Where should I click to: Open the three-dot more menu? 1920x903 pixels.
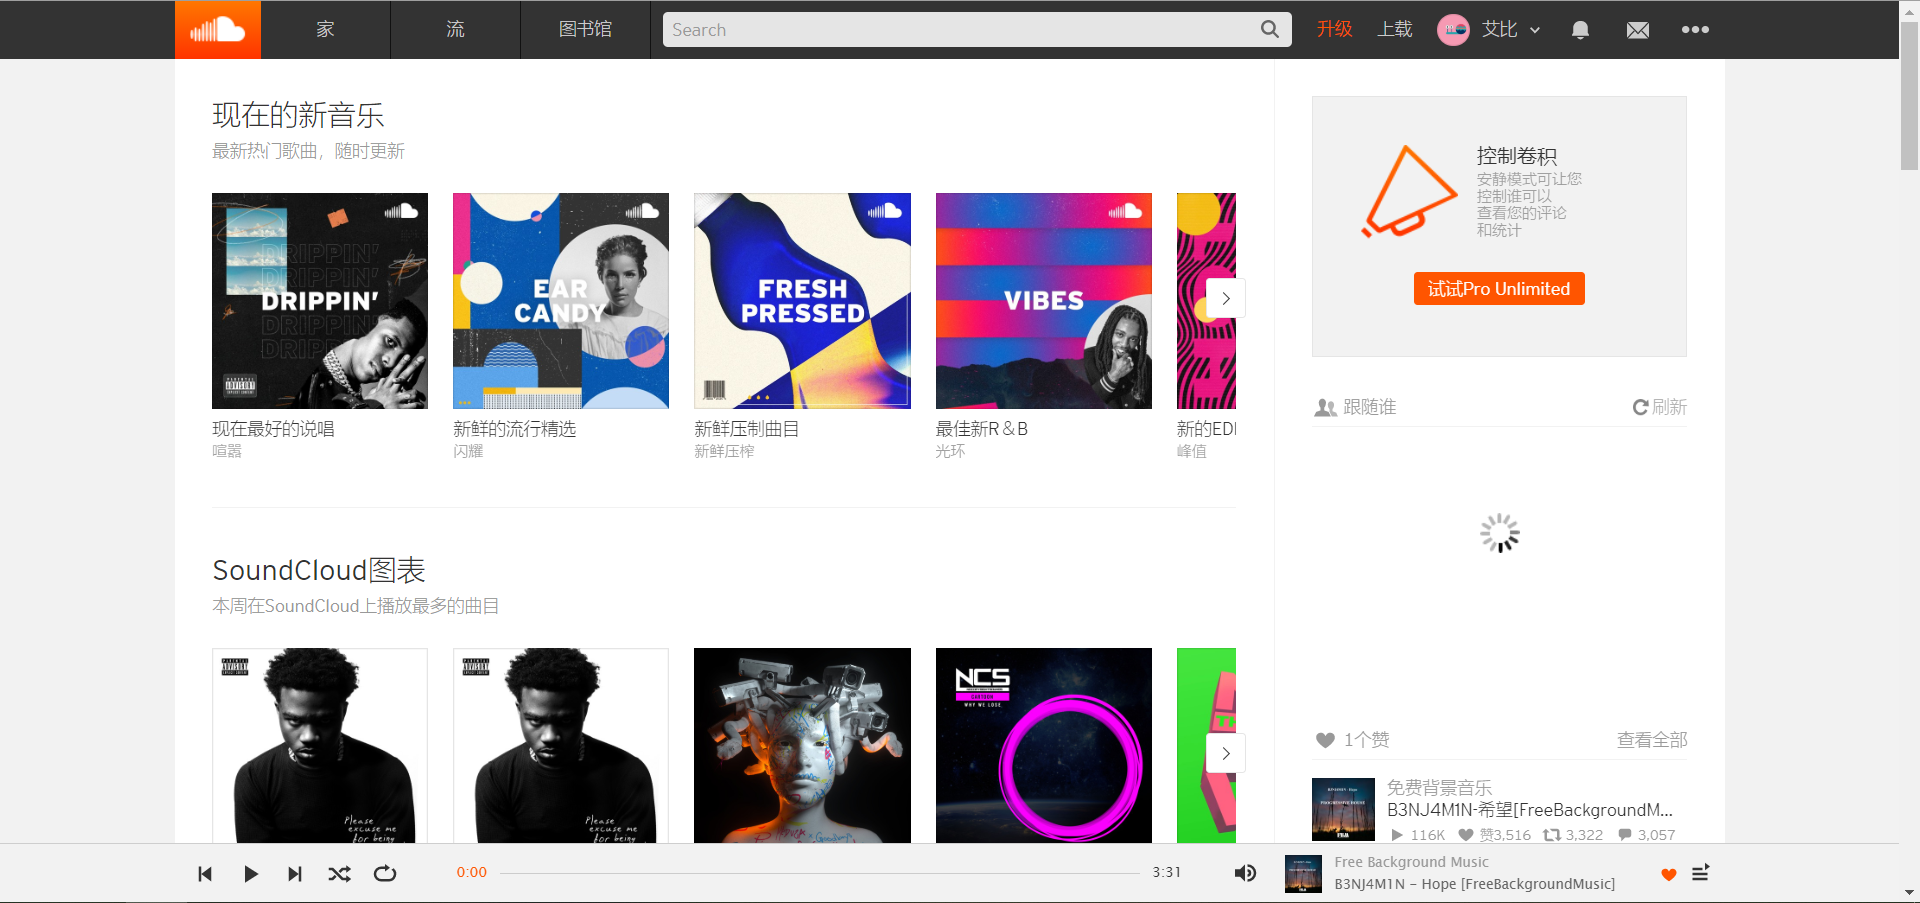(1695, 30)
